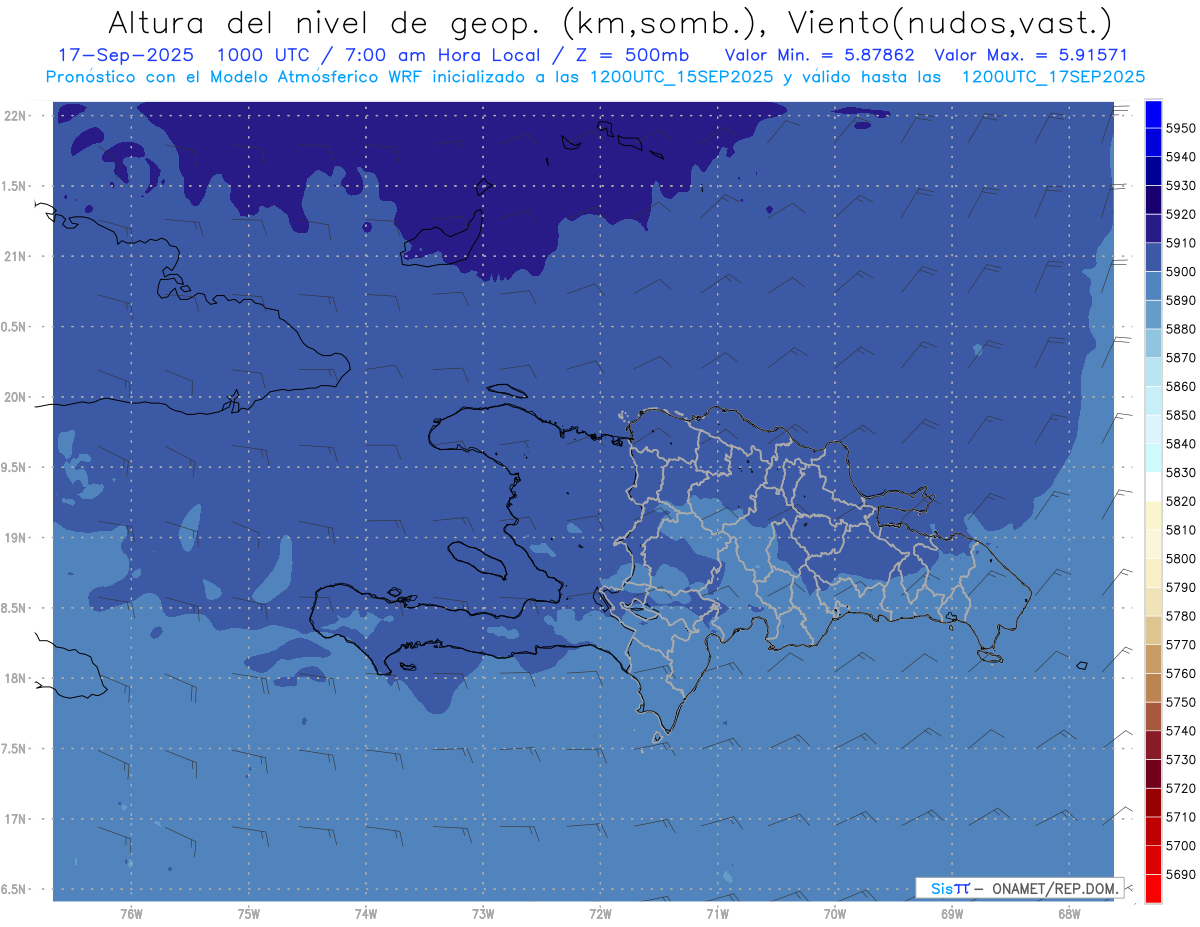The height and width of the screenshot is (927, 1200).
Task: Click the colorbar value 5840
Action: tap(1180, 444)
